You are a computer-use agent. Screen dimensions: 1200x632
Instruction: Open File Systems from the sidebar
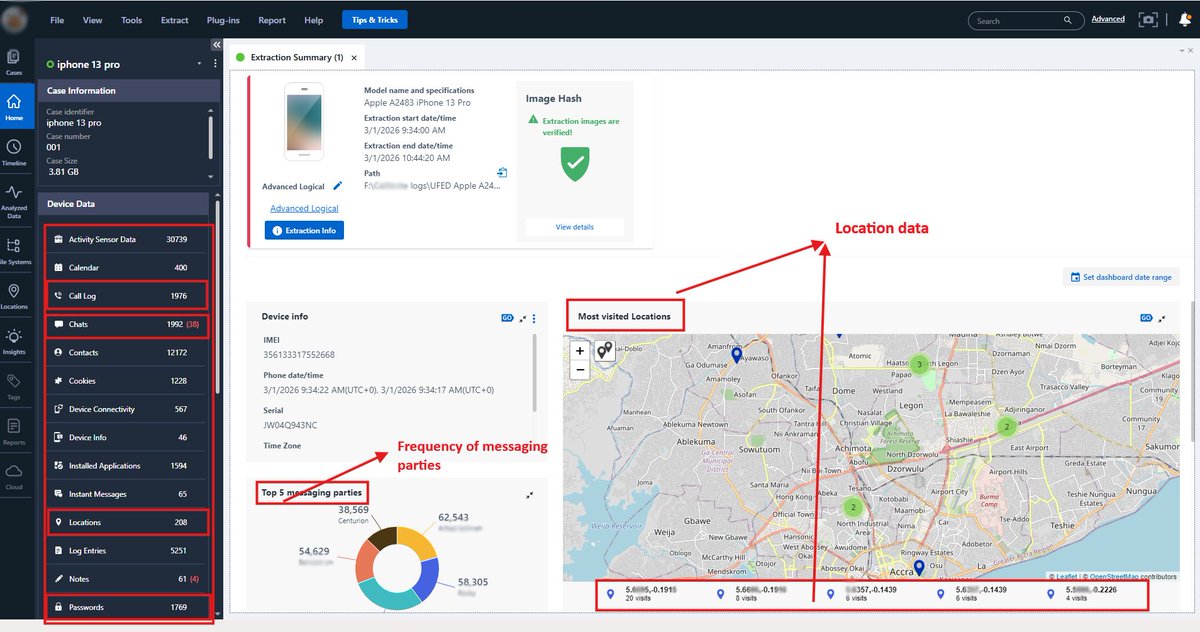pyautogui.click(x=14, y=251)
